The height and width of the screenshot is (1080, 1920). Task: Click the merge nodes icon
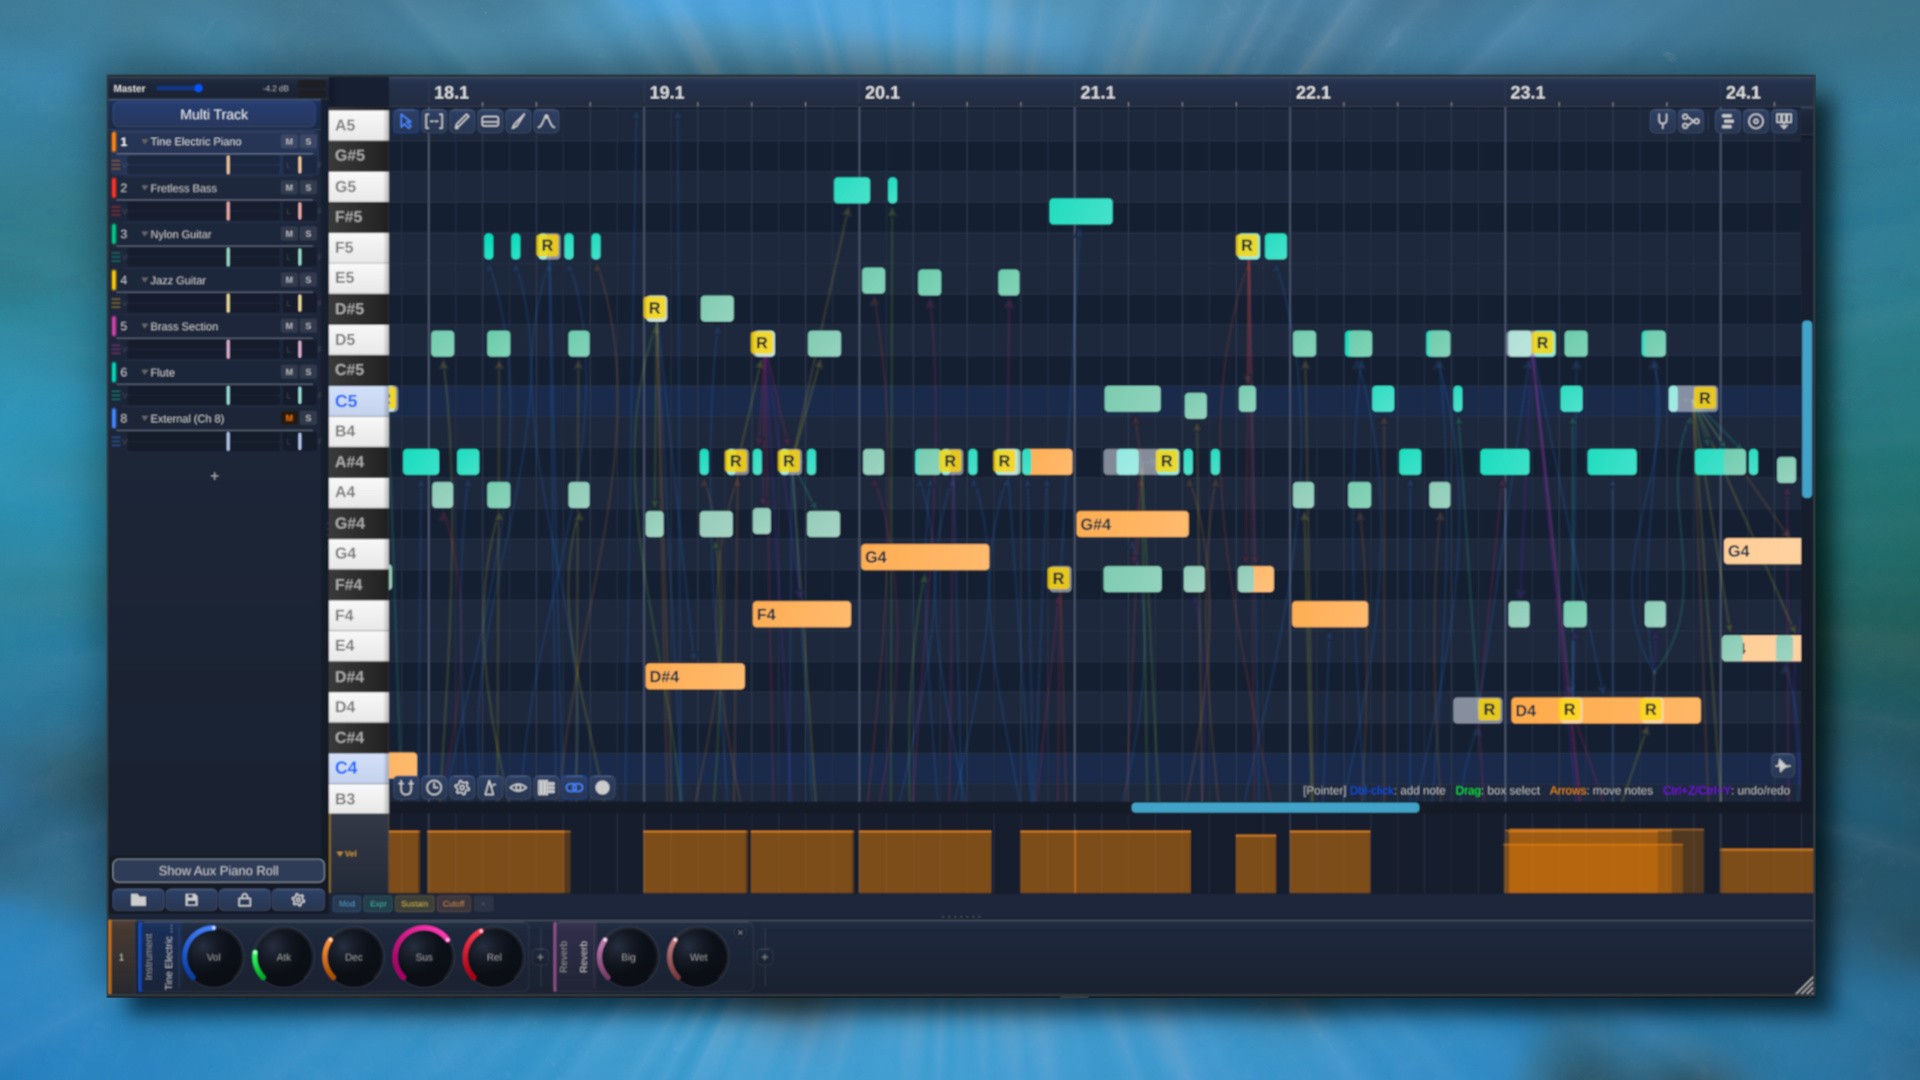[x=1691, y=122]
